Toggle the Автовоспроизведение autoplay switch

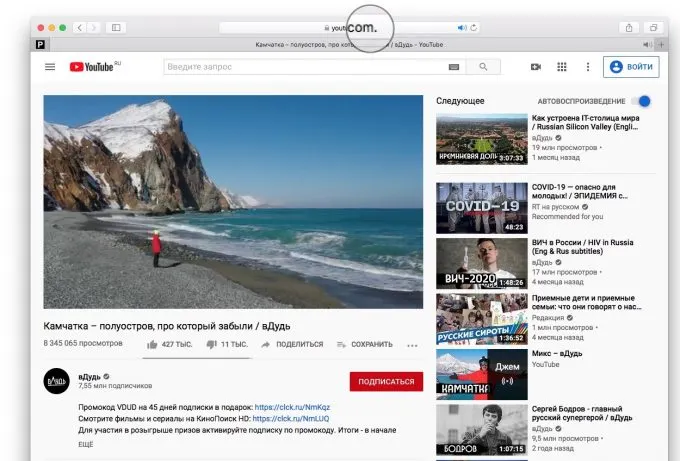tap(641, 101)
